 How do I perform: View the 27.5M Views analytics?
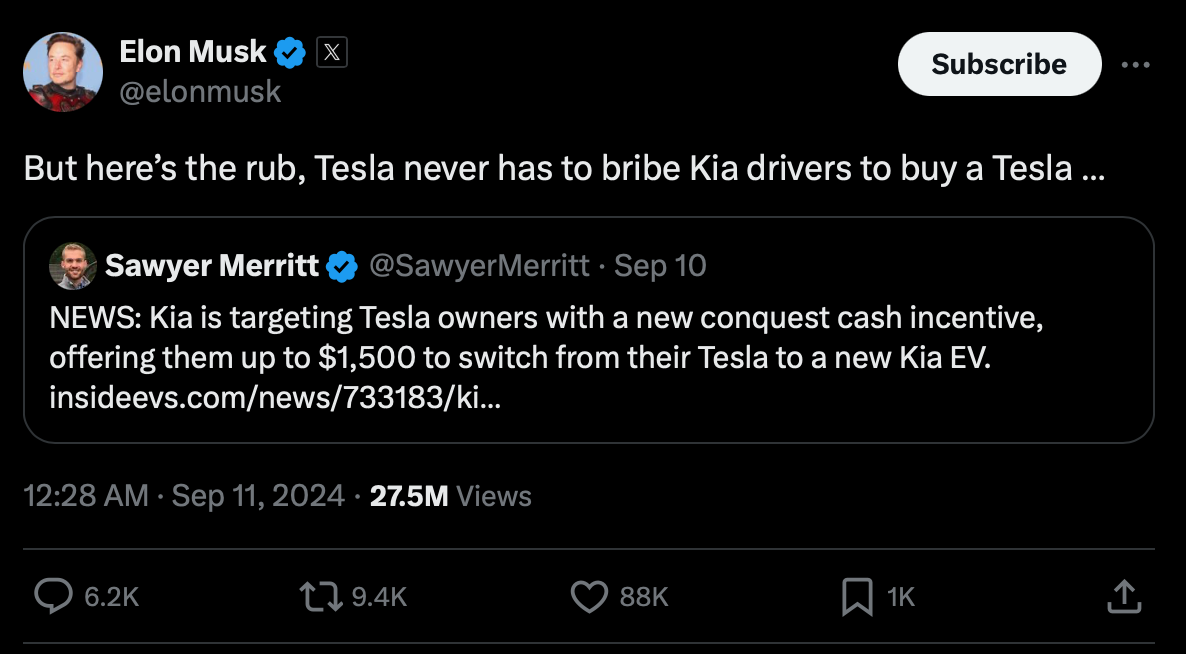450,496
